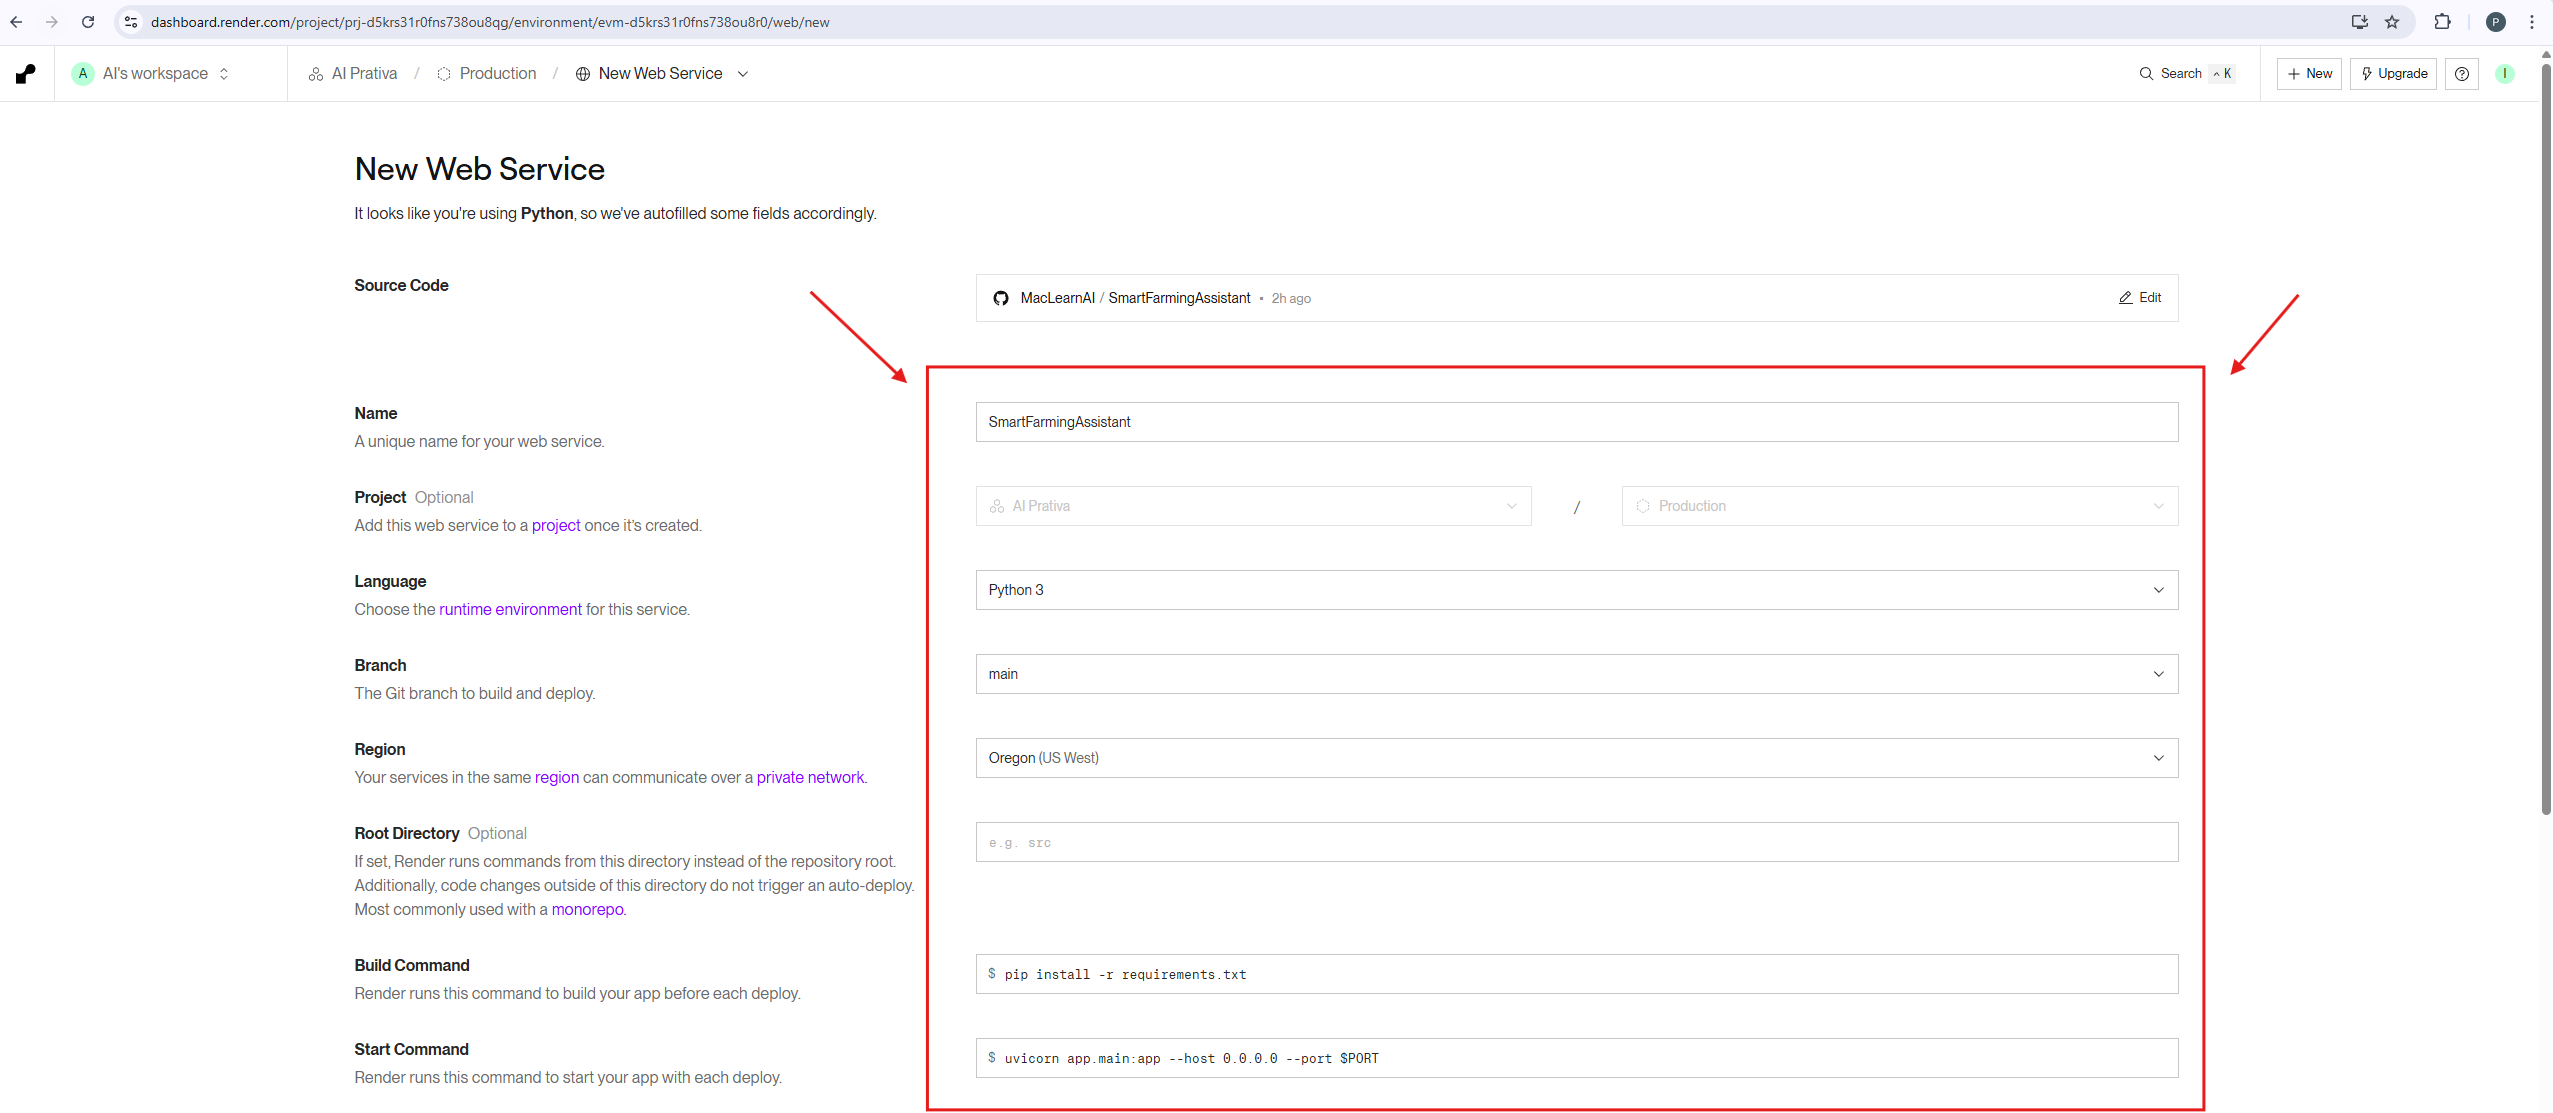Click the Upgrade button
The height and width of the screenshot is (1113, 2553).
(2393, 74)
